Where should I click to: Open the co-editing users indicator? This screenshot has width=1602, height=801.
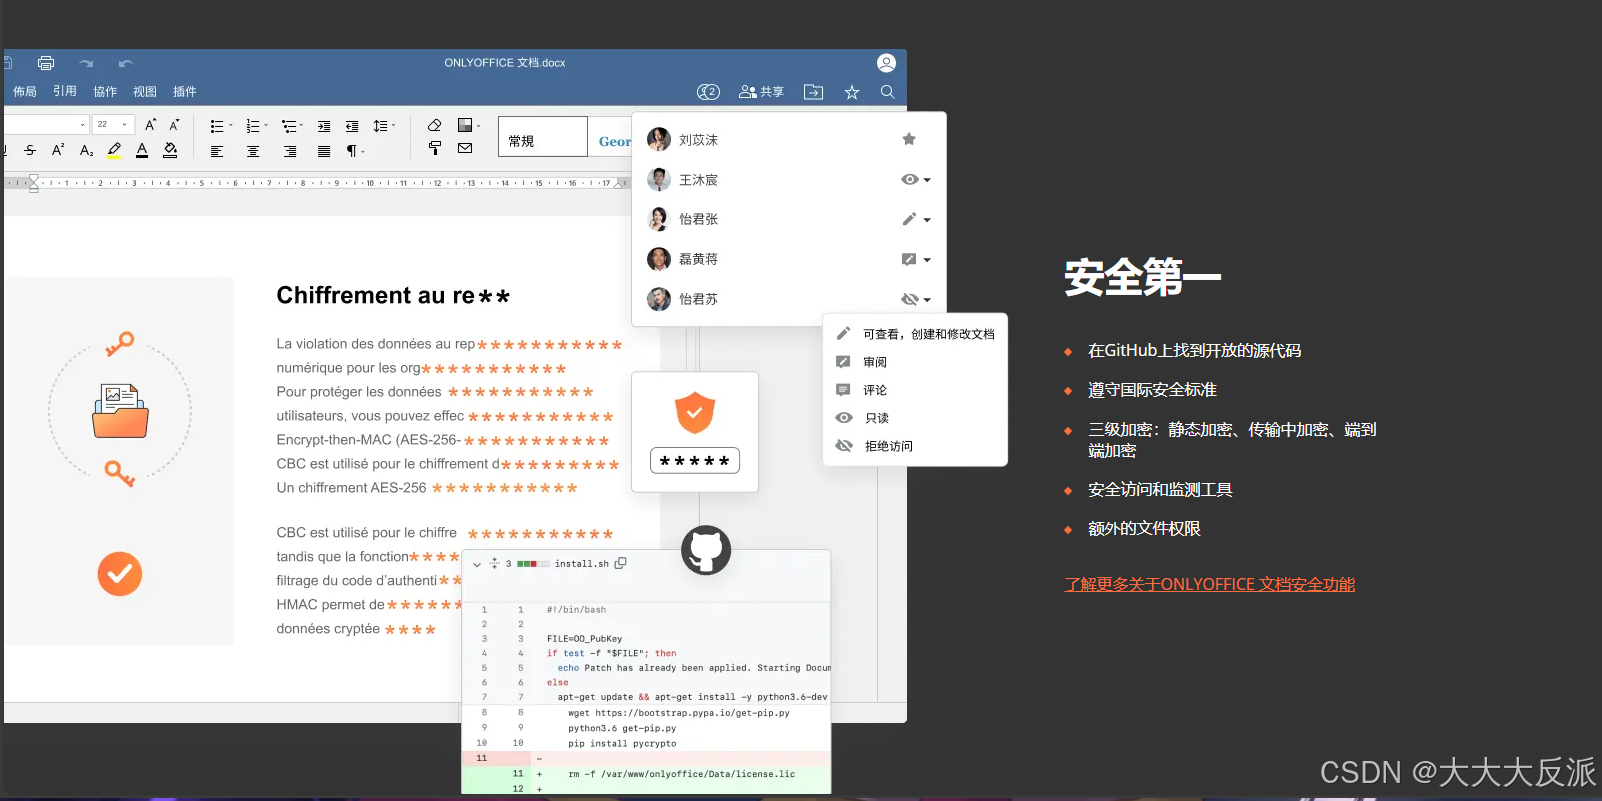tap(708, 92)
